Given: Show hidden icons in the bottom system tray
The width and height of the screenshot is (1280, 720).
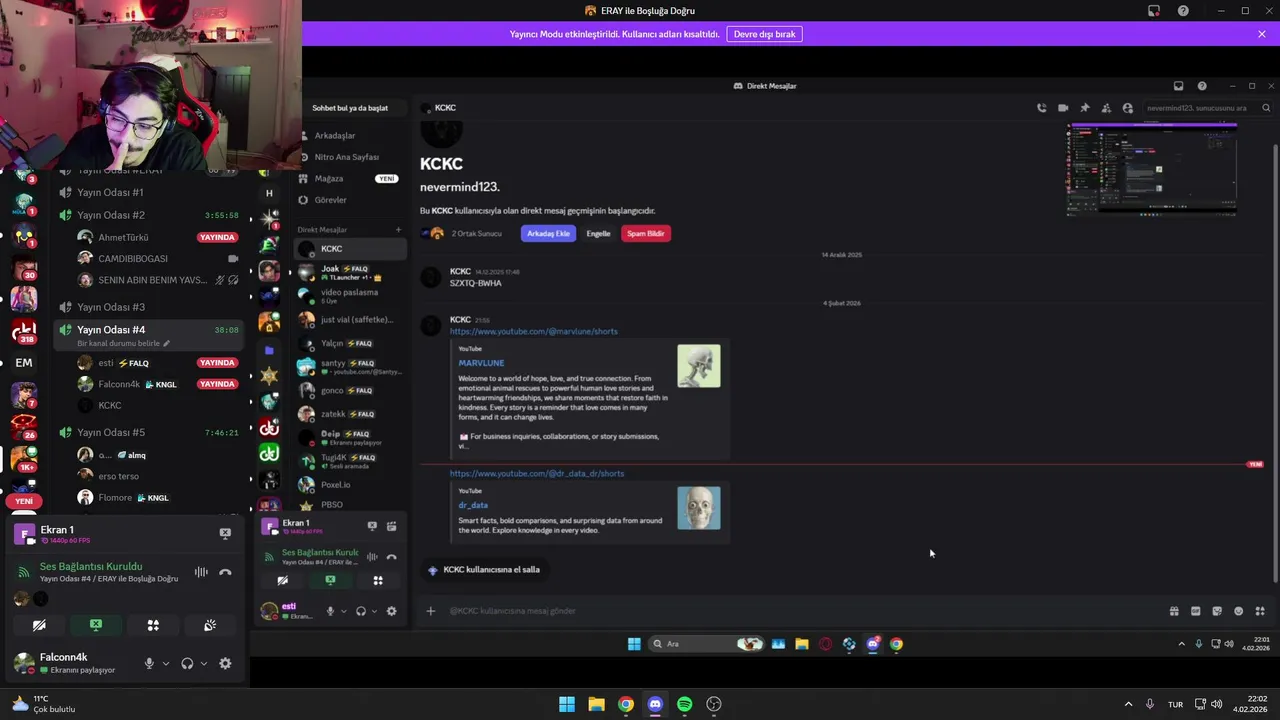Looking at the screenshot, I should tap(1129, 704).
